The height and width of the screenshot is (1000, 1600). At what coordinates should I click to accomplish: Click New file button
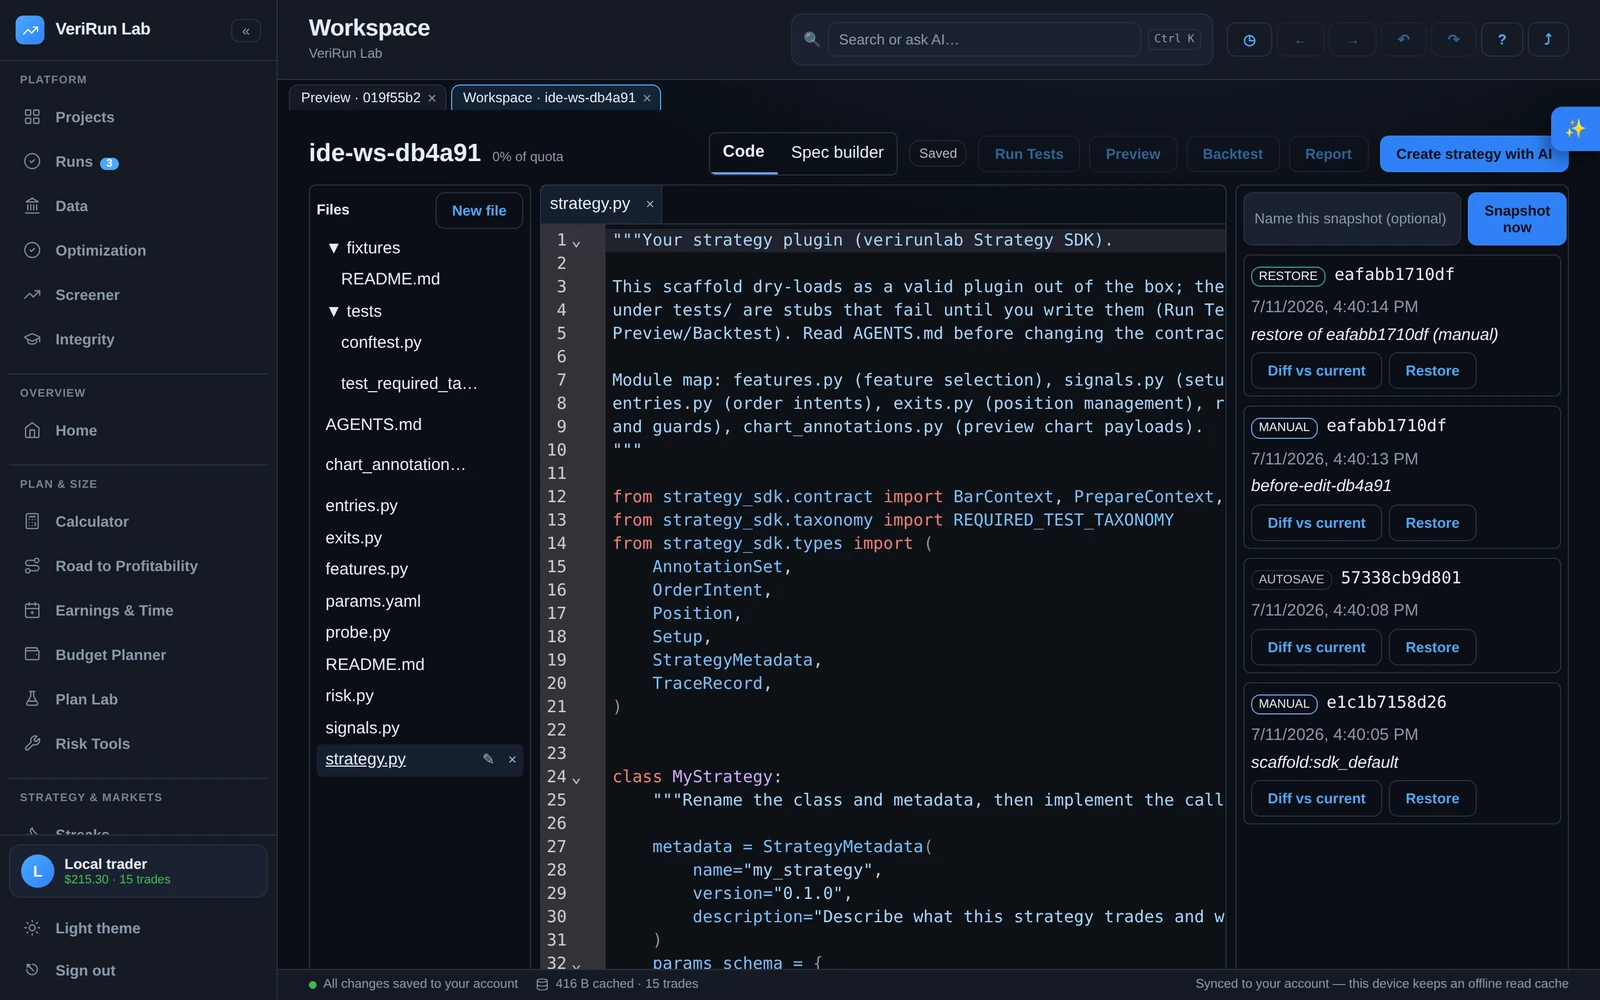(x=479, y=210)
